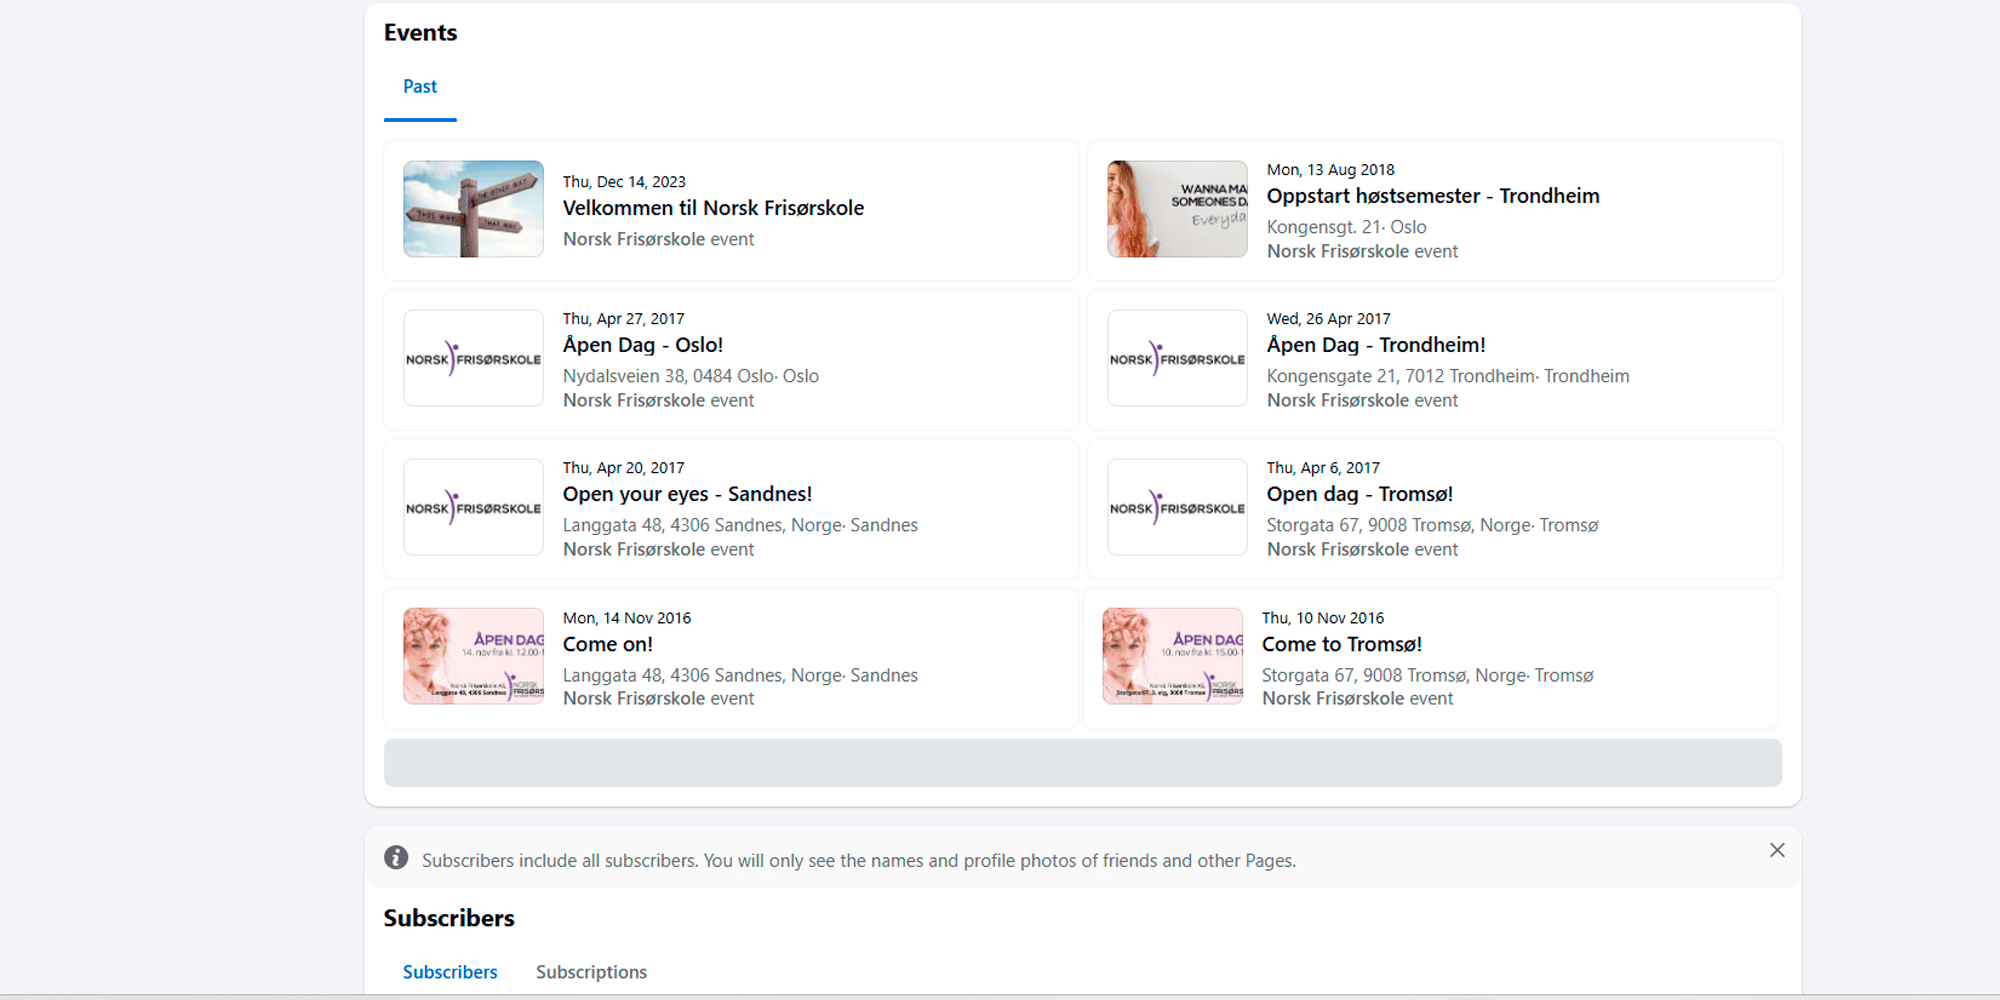Select the Subscribers tab
Screen dimensions: 2000x1000
pos(450,972)
